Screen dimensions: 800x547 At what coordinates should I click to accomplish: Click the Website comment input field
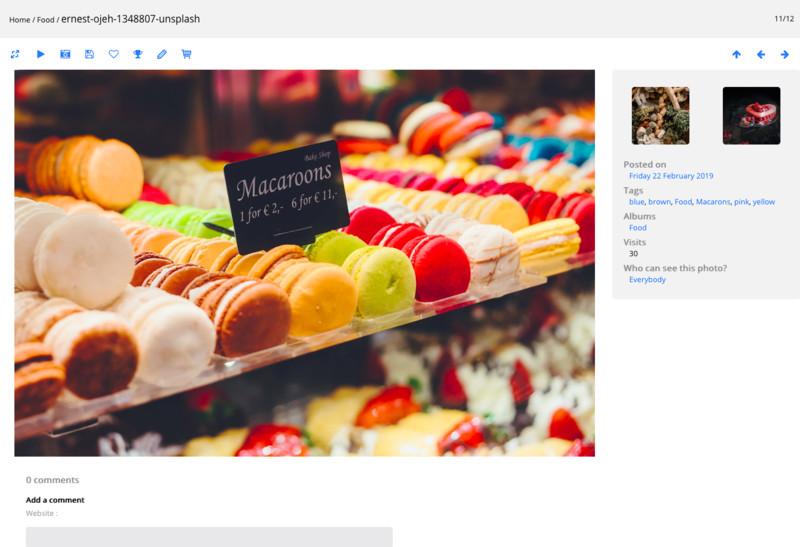click(209, 536)
